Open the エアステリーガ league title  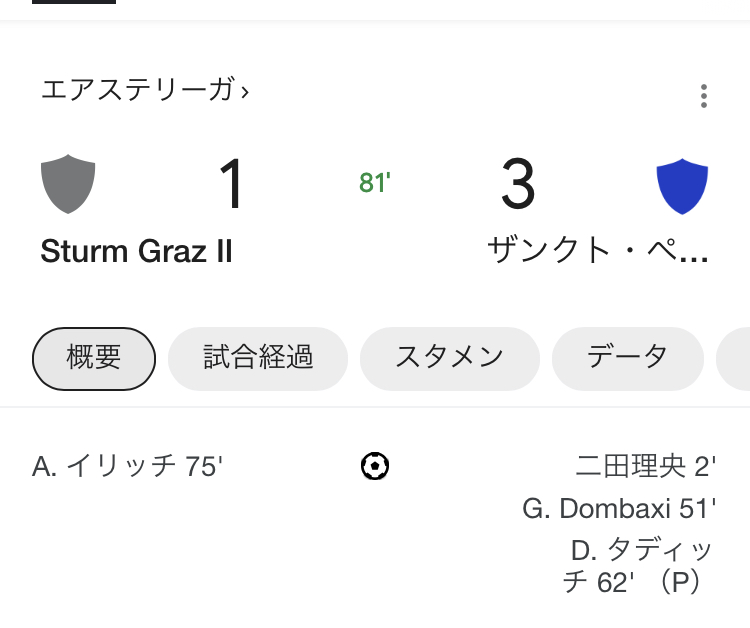[139, 90]
